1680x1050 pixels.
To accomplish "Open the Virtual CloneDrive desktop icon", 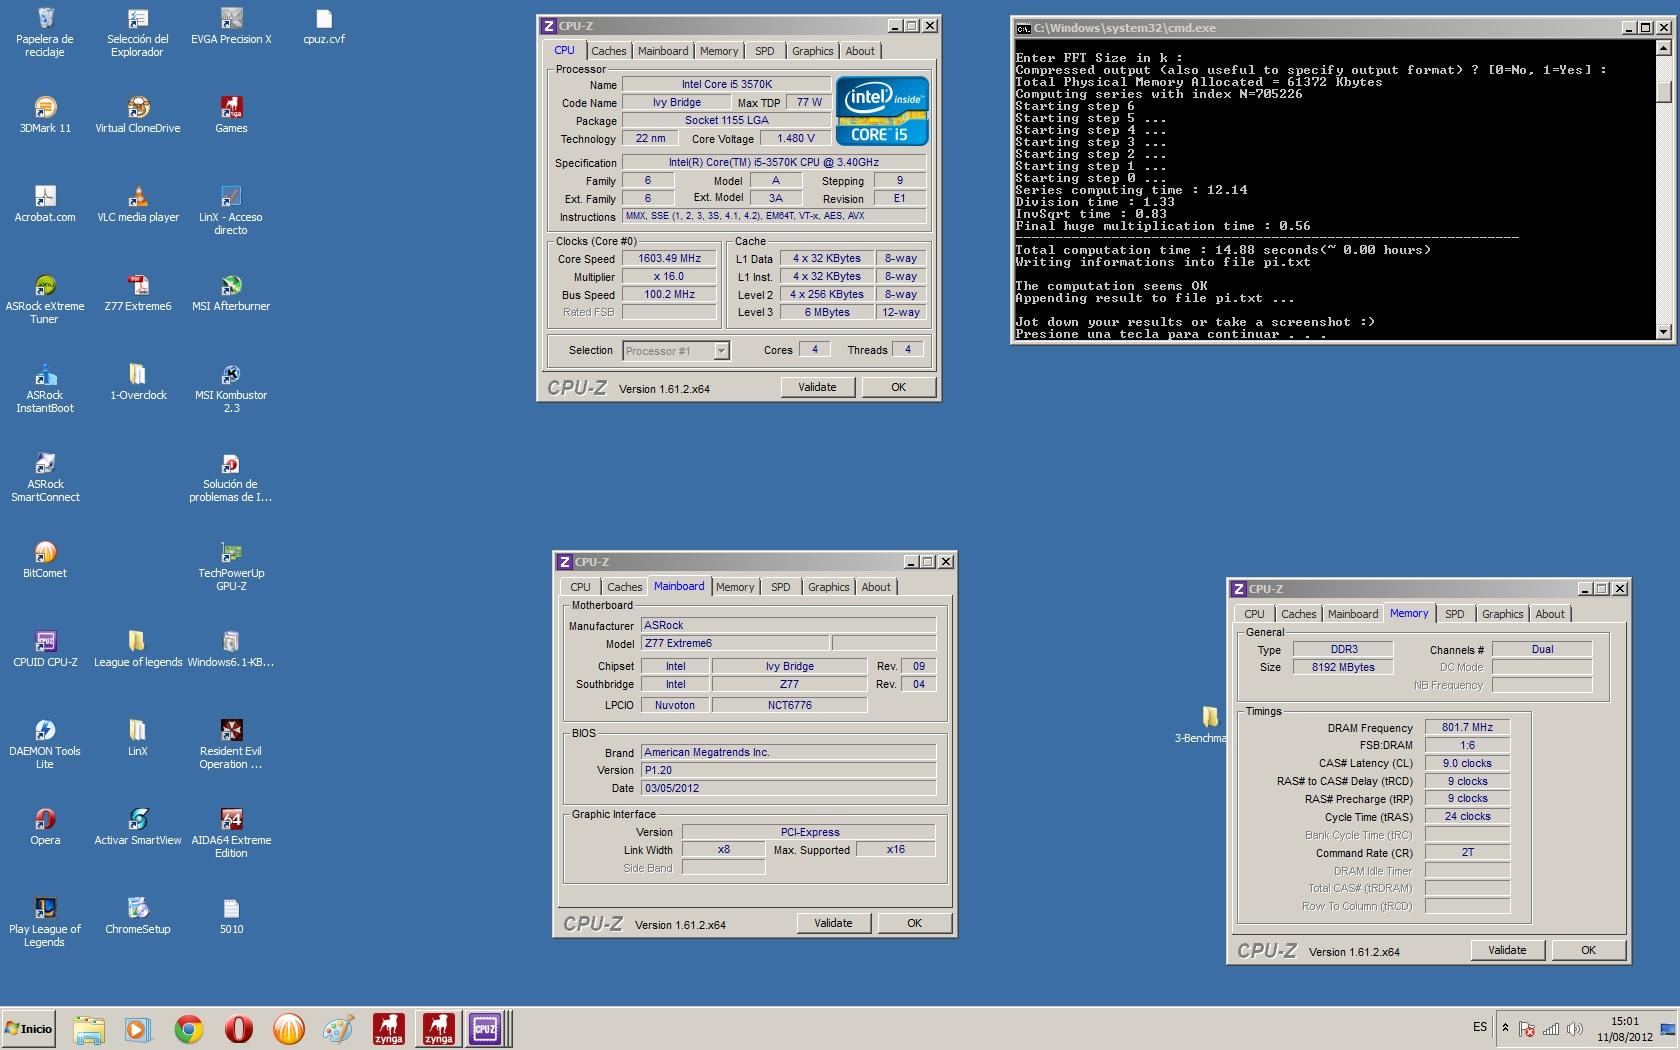I will pos(138,115).
